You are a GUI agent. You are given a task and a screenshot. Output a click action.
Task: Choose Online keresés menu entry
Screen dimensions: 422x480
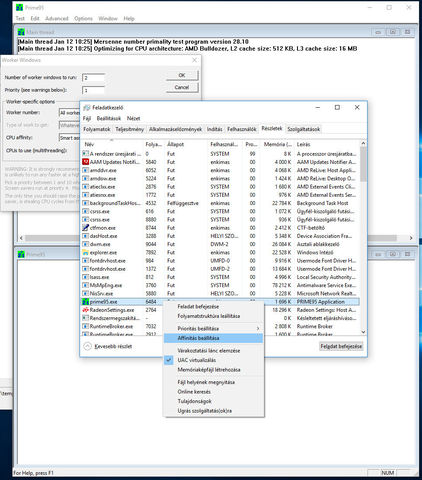213,392
